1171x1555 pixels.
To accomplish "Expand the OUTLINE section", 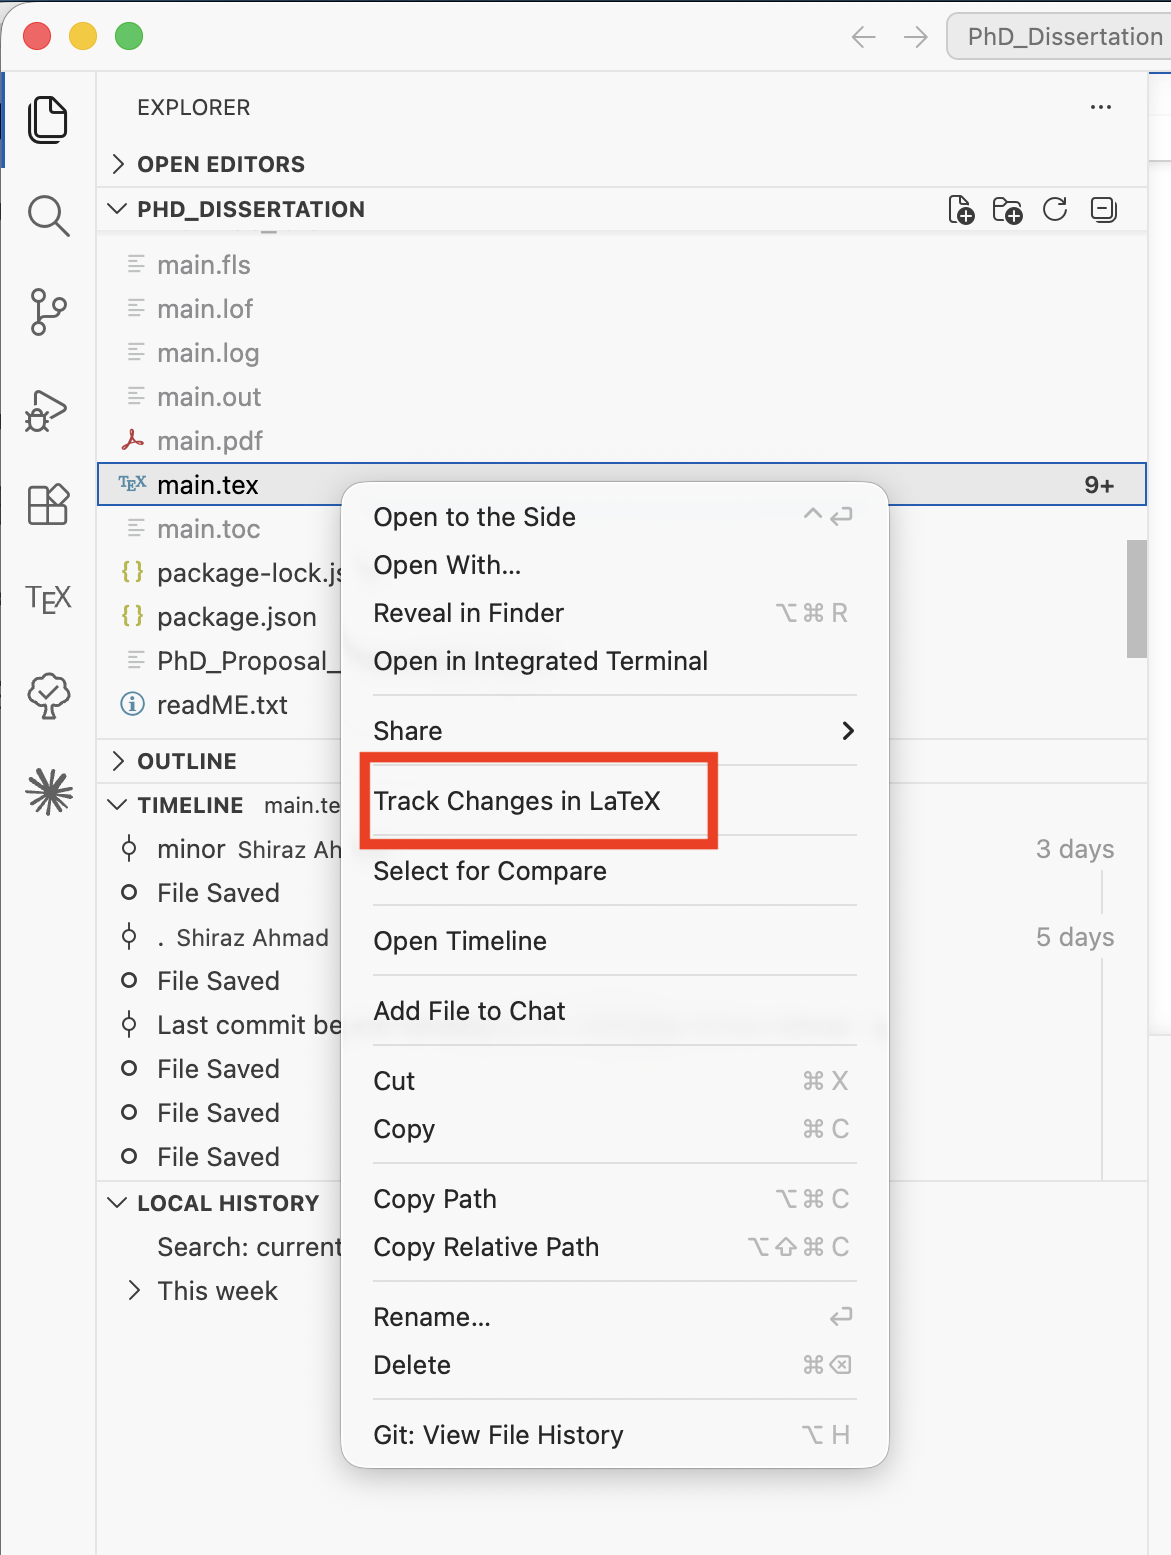I will [x=118, y=761].
